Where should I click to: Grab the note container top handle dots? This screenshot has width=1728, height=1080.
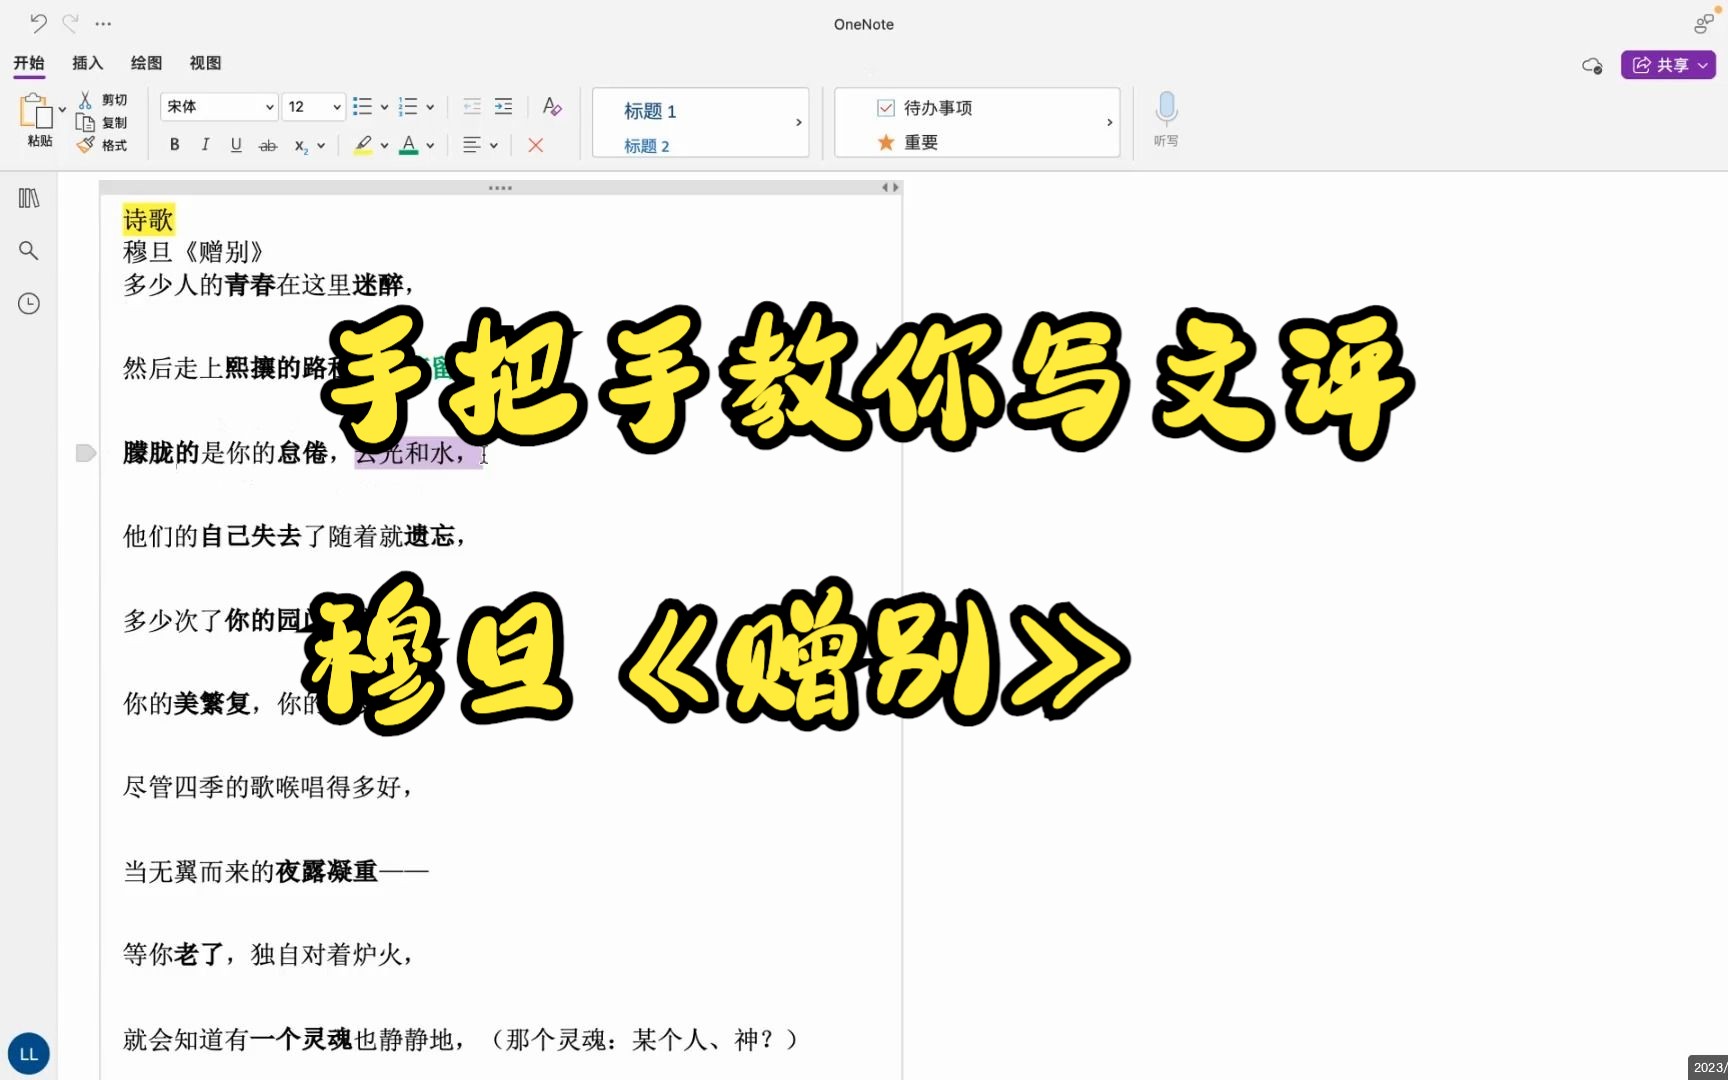pos(500,188)
